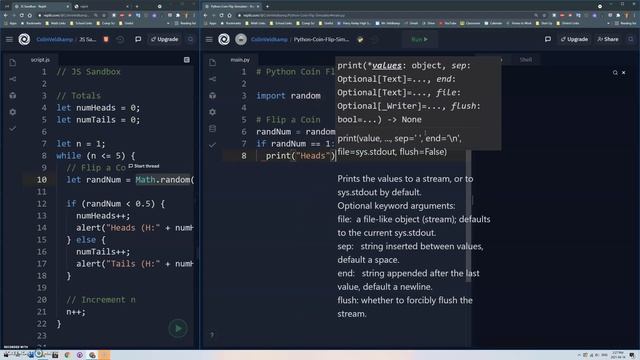Click the orange-highlighted taskbar app icon
Screen dimensions: 640x360
pyautogui.click(x=104, y=355)
